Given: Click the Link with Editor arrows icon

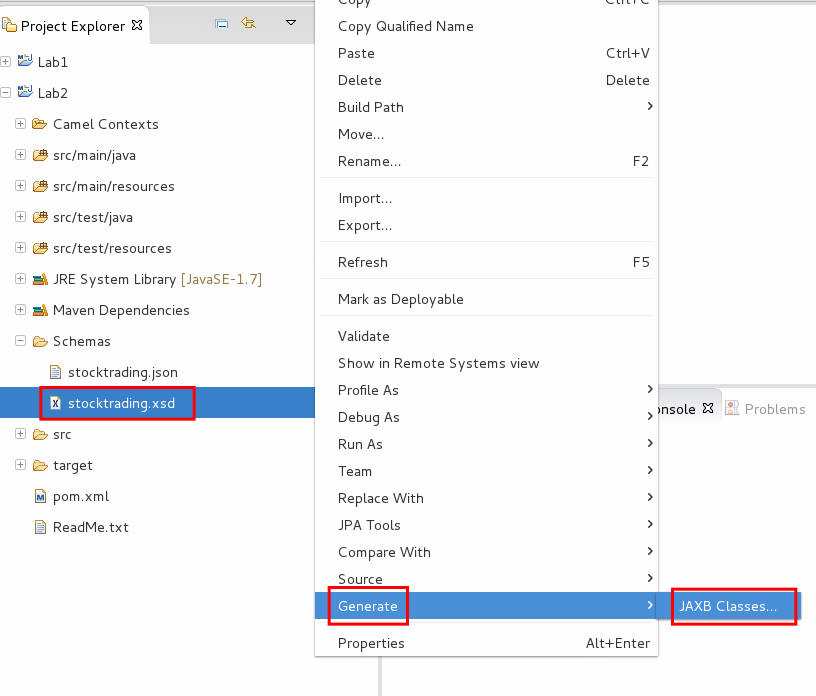Looking at the screenshot, I should 249,23.
